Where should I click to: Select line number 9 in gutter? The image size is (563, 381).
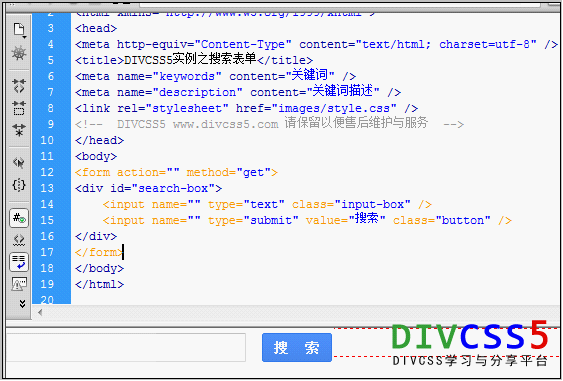click(51, 124)
